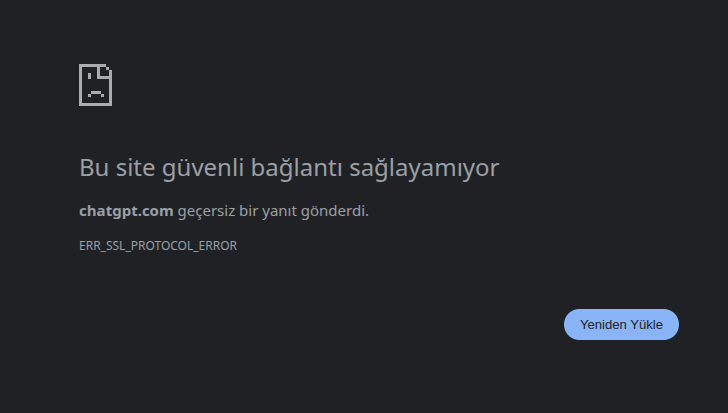
Task: Click the folded corner of the page icon
Action: tap(106, 71)
